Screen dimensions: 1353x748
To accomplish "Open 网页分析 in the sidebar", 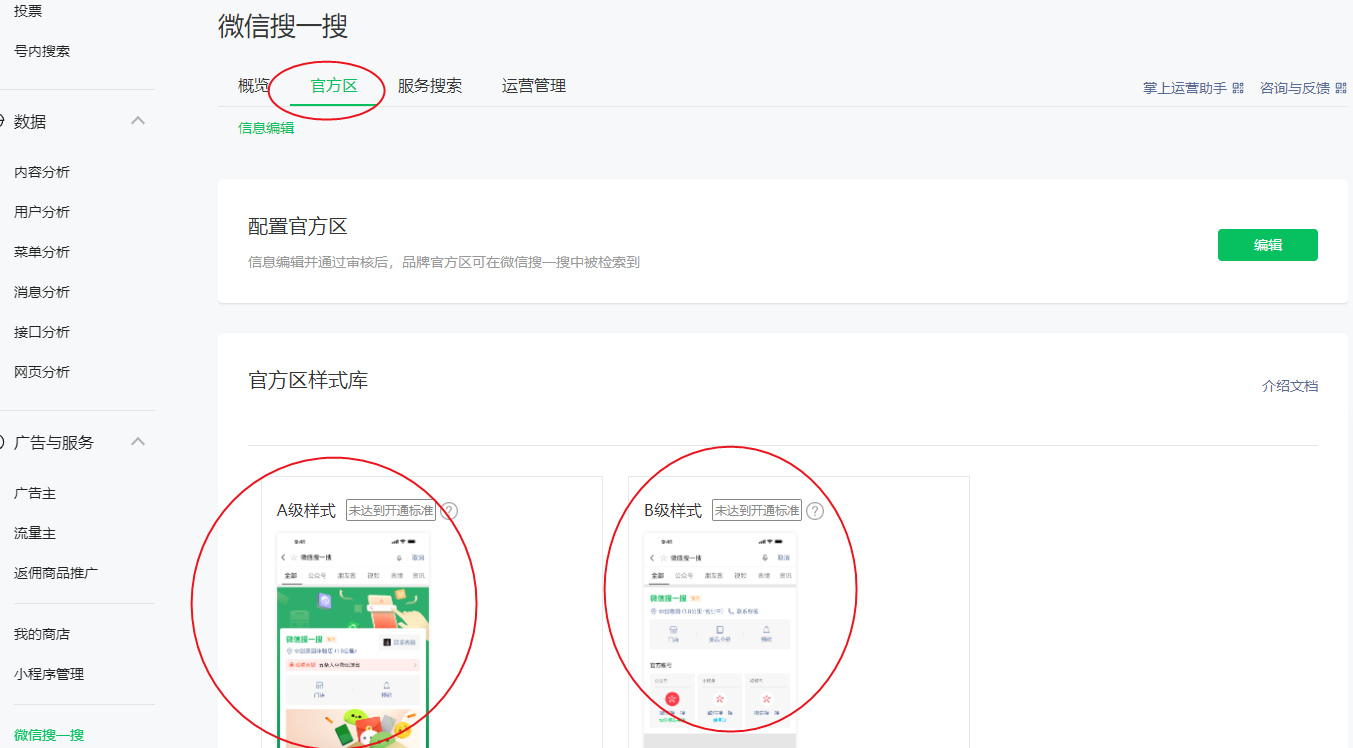I will [42, 372].
